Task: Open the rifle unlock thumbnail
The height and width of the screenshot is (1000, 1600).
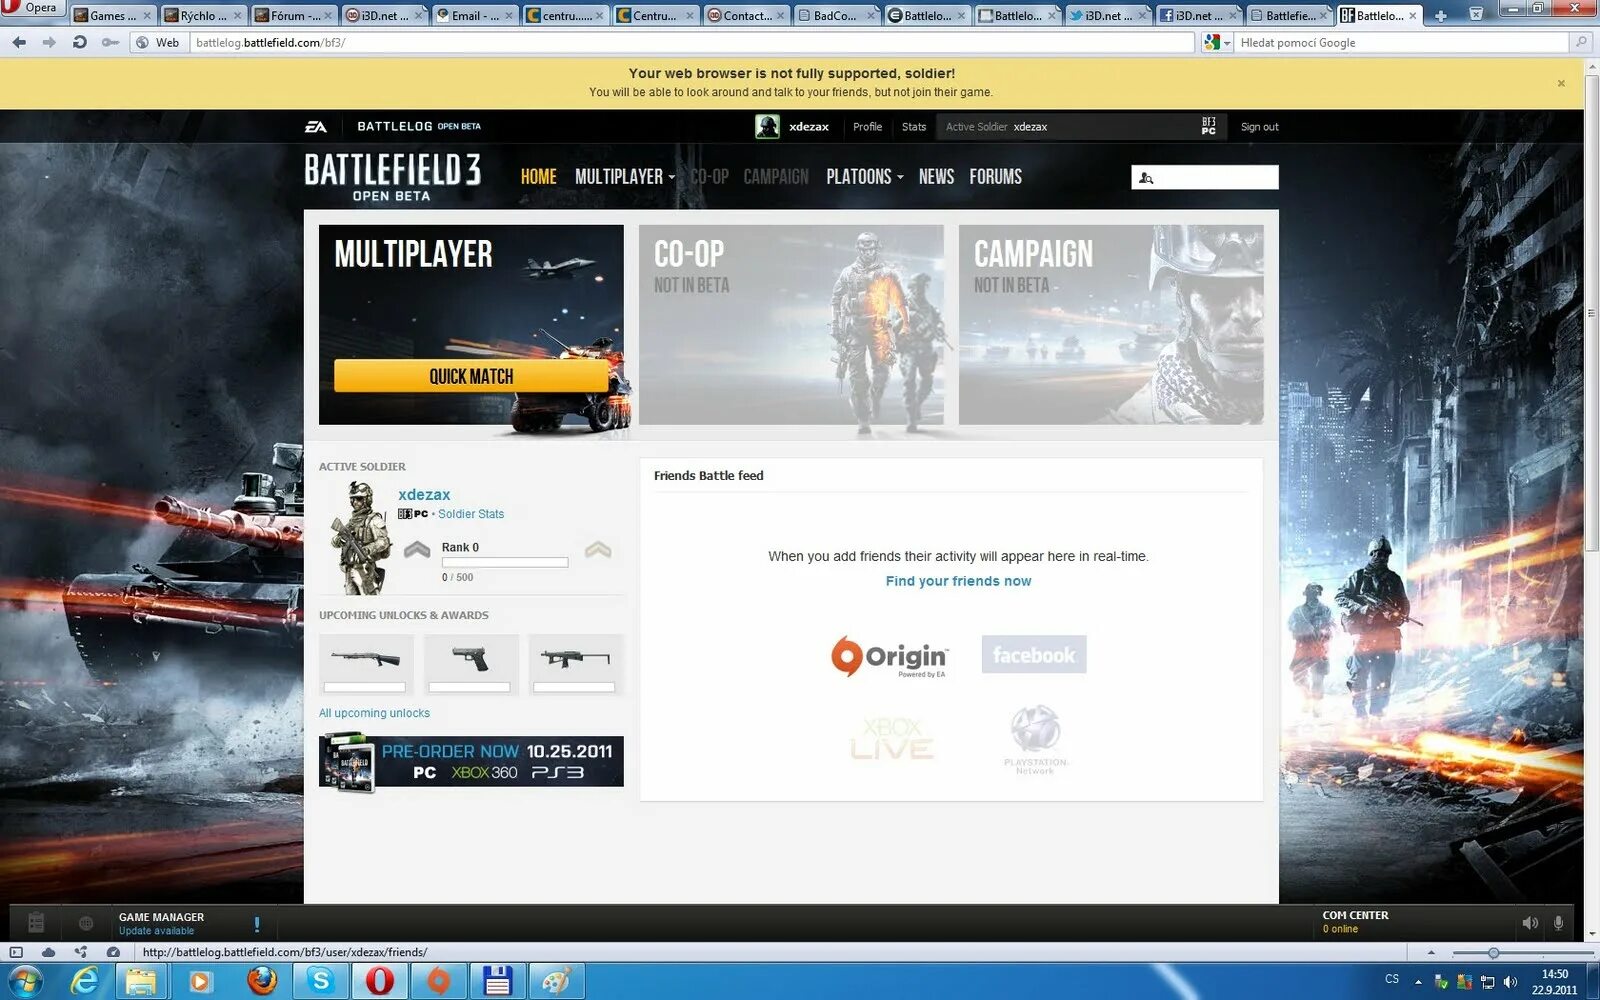Action: point(575,664)
